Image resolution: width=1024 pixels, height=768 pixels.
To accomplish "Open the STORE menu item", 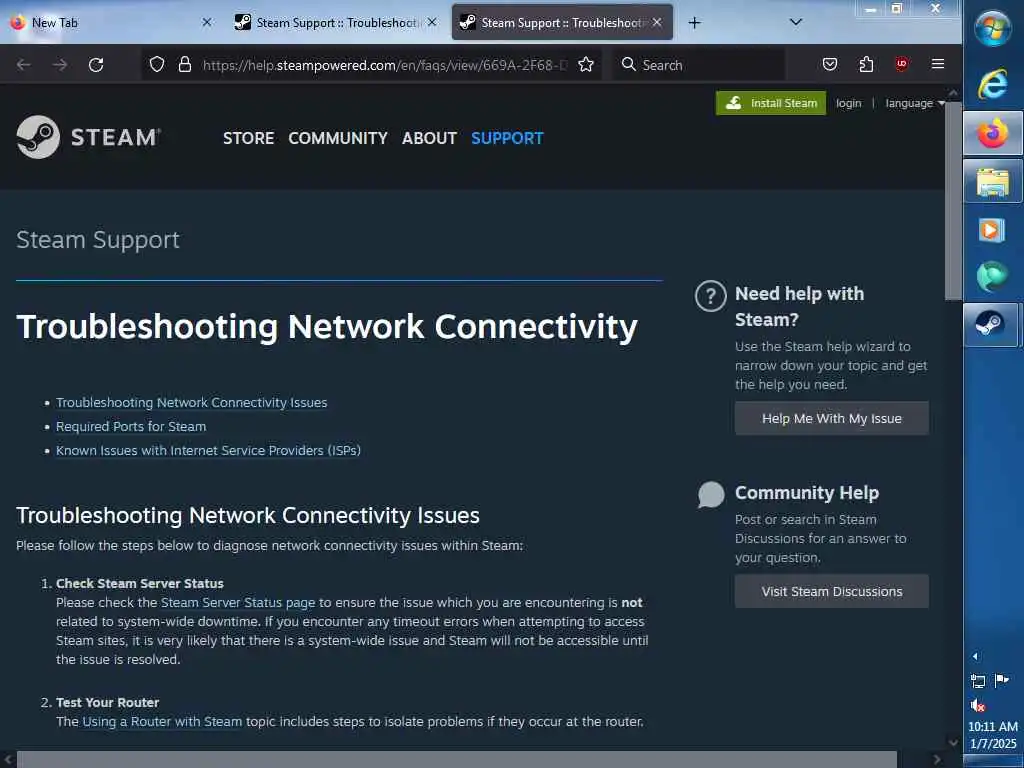I will (248, 138).
